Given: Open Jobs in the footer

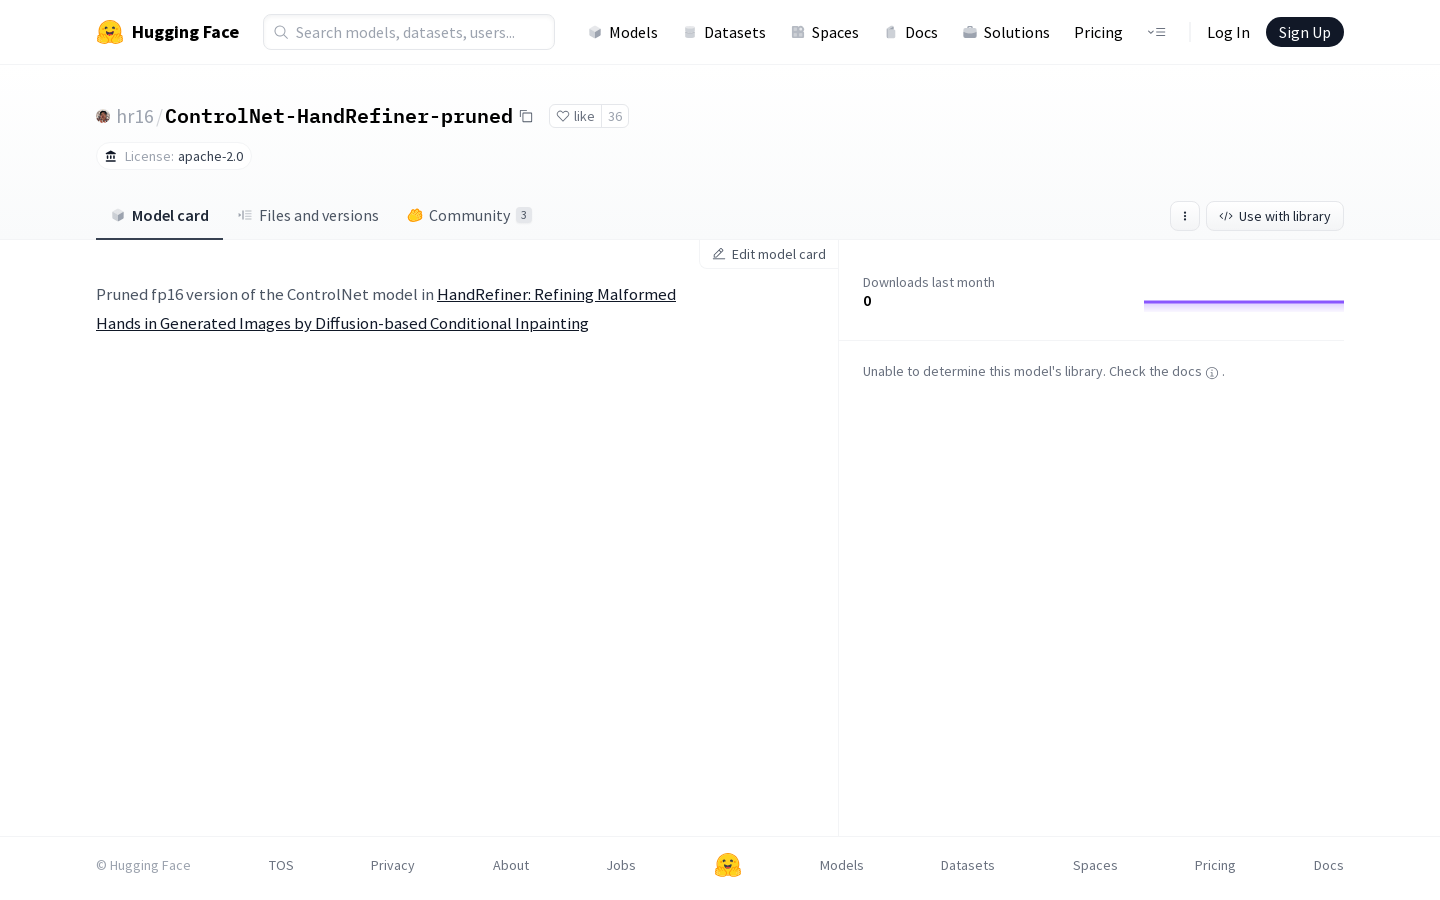Looking at the screenshot, I should [621, 865].
